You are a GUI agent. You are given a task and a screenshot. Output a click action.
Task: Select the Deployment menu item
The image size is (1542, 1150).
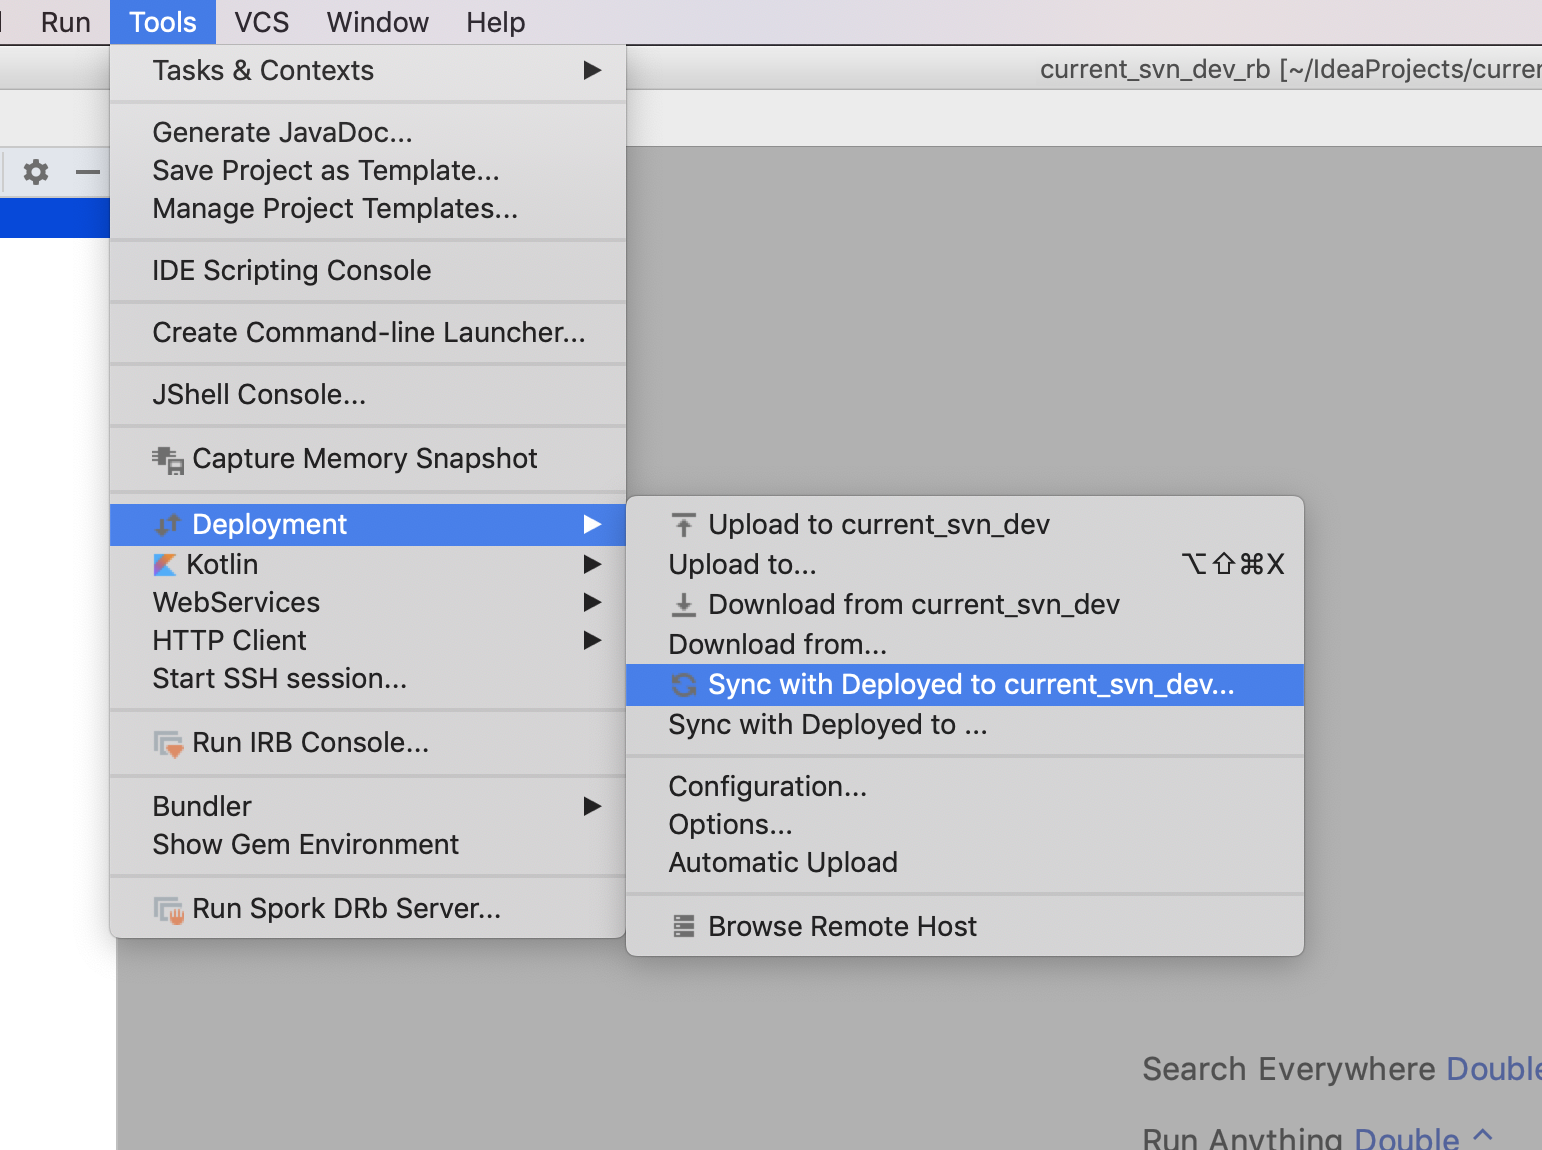(x=368, y=524)
